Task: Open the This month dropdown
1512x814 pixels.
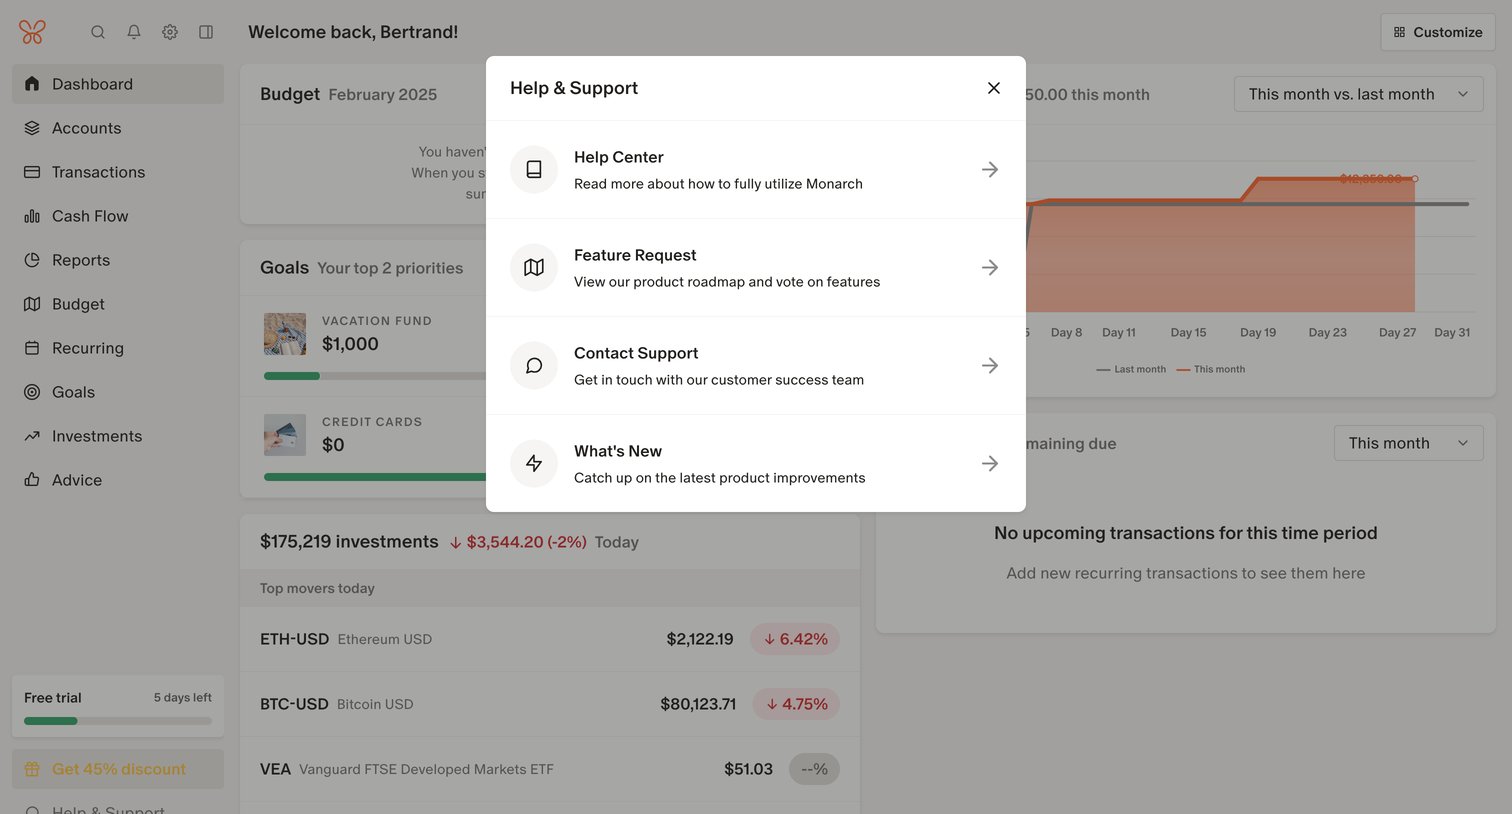Action: [x=1408, y=443]
